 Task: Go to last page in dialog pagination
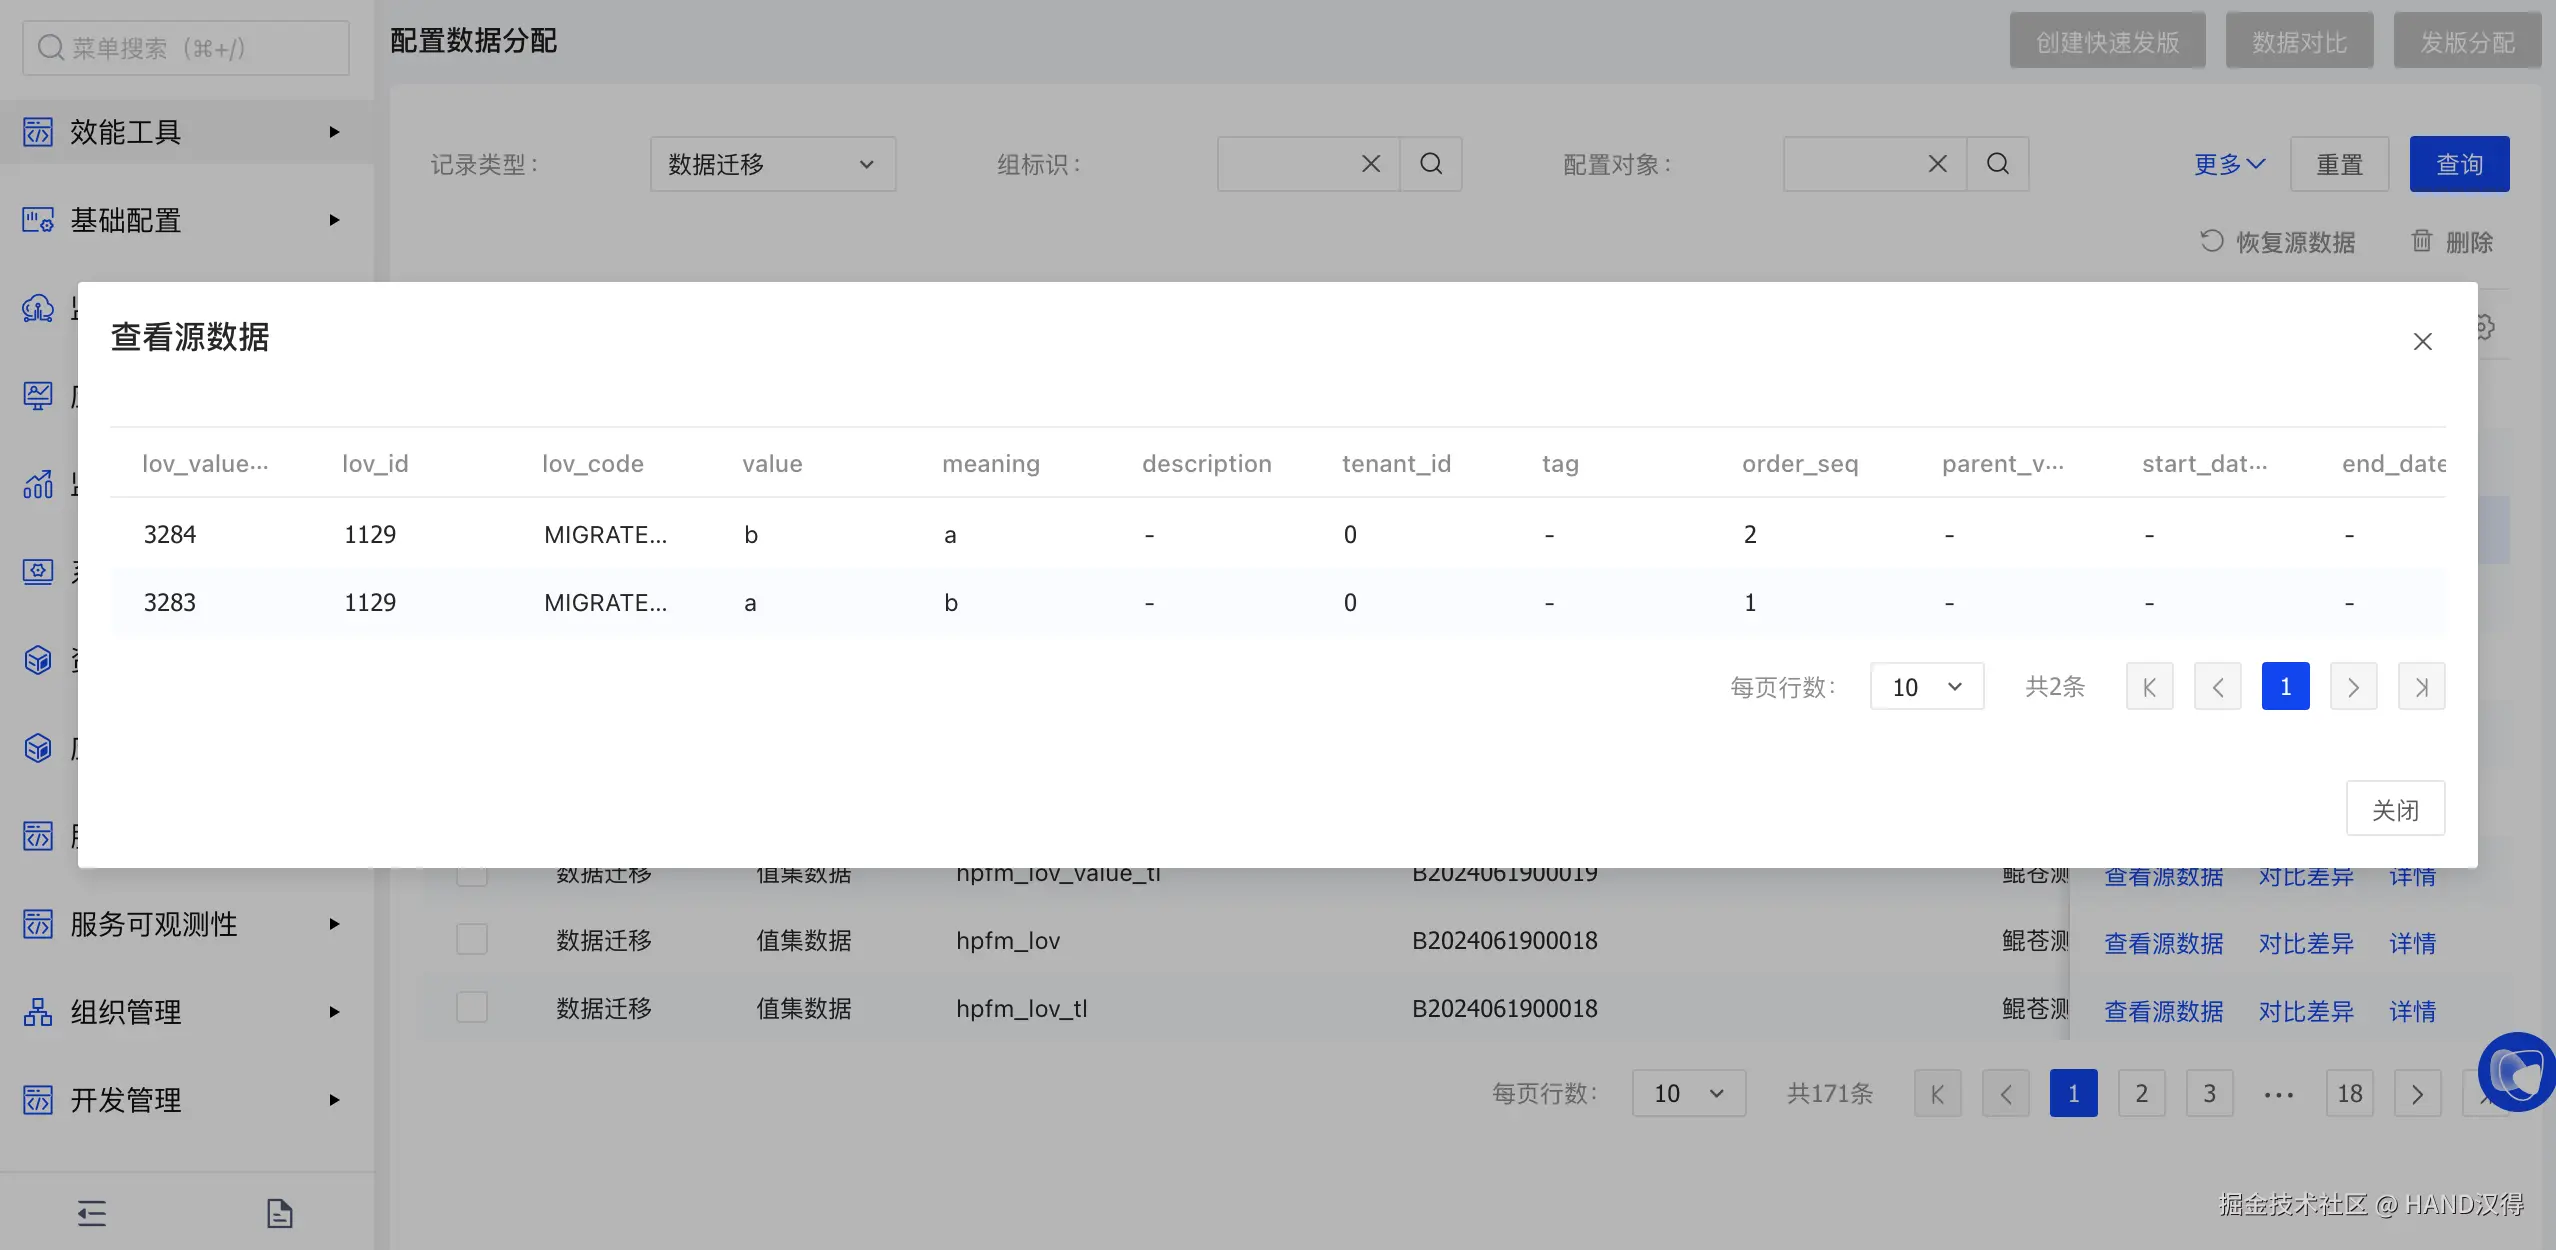(x=2421, y=687)
